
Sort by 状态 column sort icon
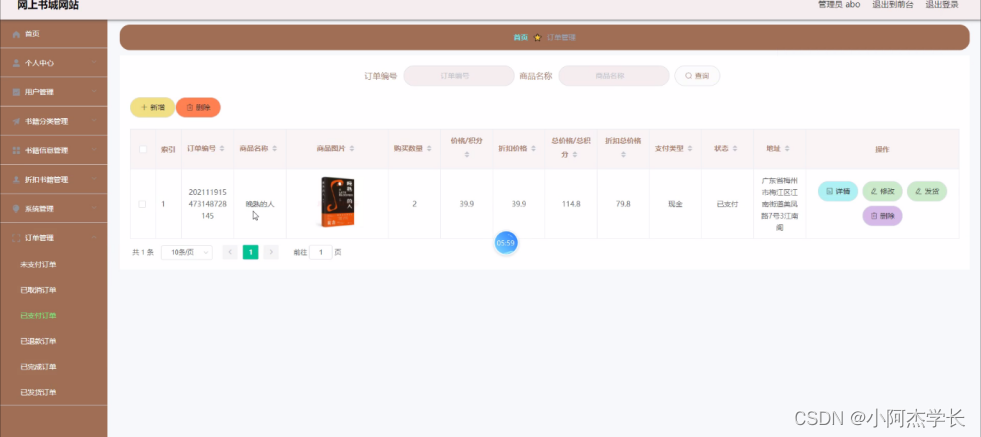click(736, 149)
